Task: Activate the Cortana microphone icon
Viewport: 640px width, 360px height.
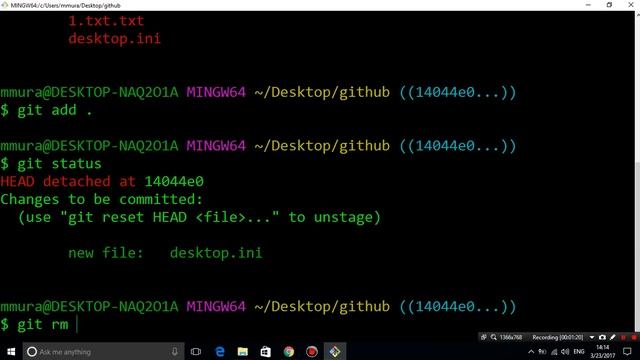Action: pos(175,351)
